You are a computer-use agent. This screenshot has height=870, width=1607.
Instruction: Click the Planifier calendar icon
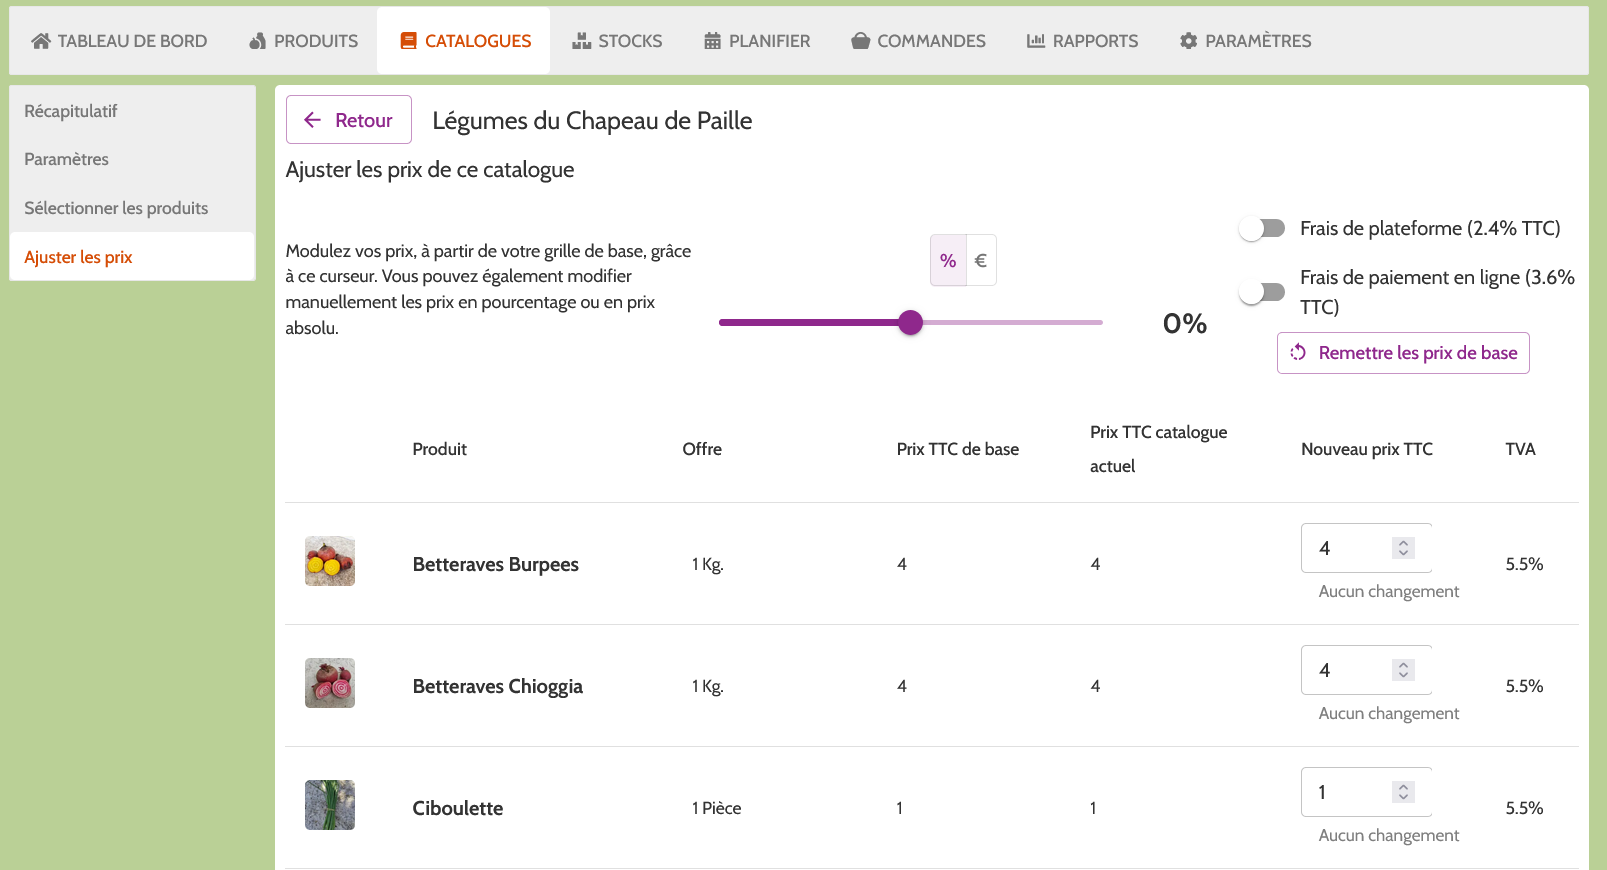(x=713, y=41)
